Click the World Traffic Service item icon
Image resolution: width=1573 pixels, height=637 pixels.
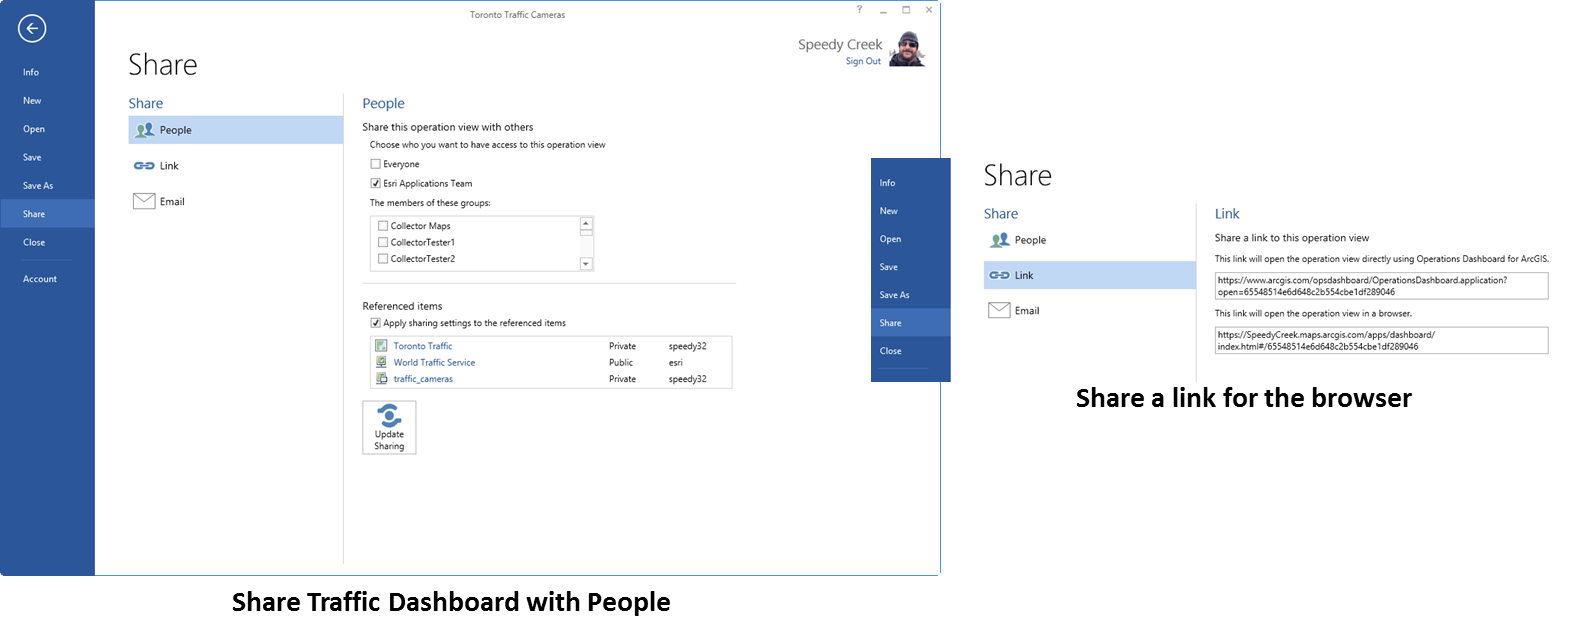pos(381,362)
